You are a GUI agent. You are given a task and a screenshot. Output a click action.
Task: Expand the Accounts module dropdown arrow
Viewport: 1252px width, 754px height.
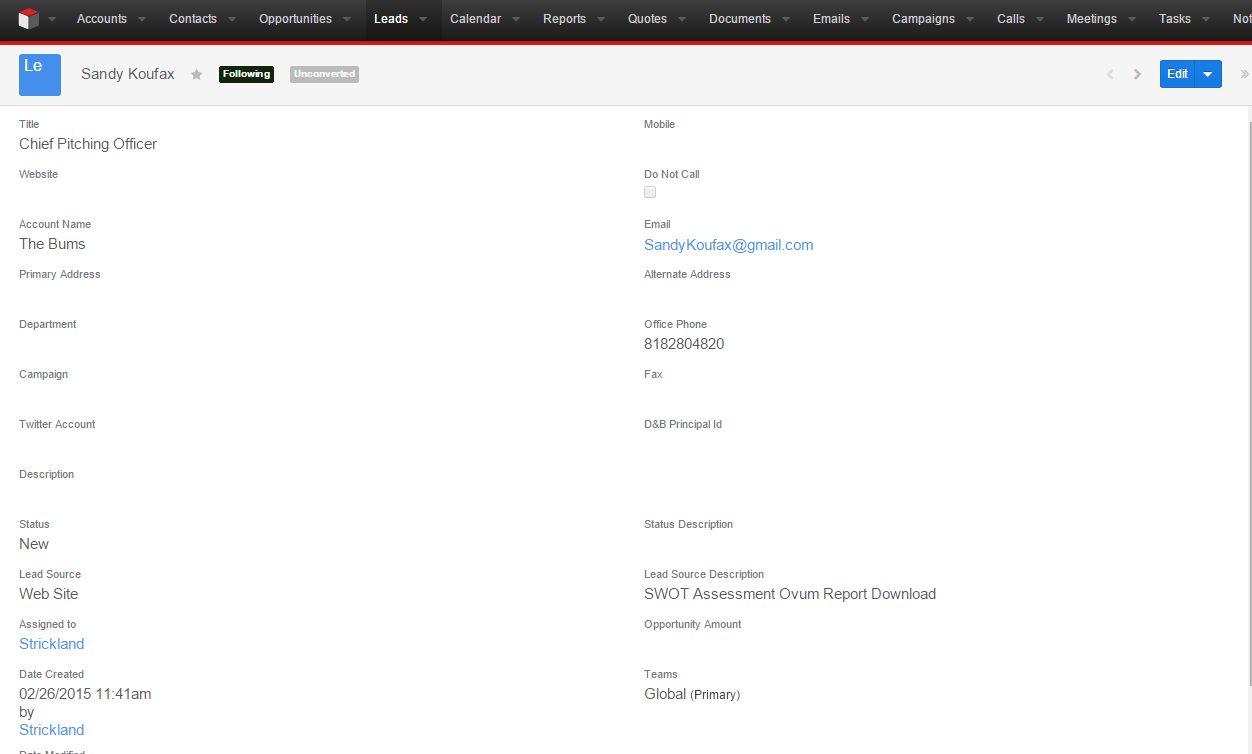142,19
